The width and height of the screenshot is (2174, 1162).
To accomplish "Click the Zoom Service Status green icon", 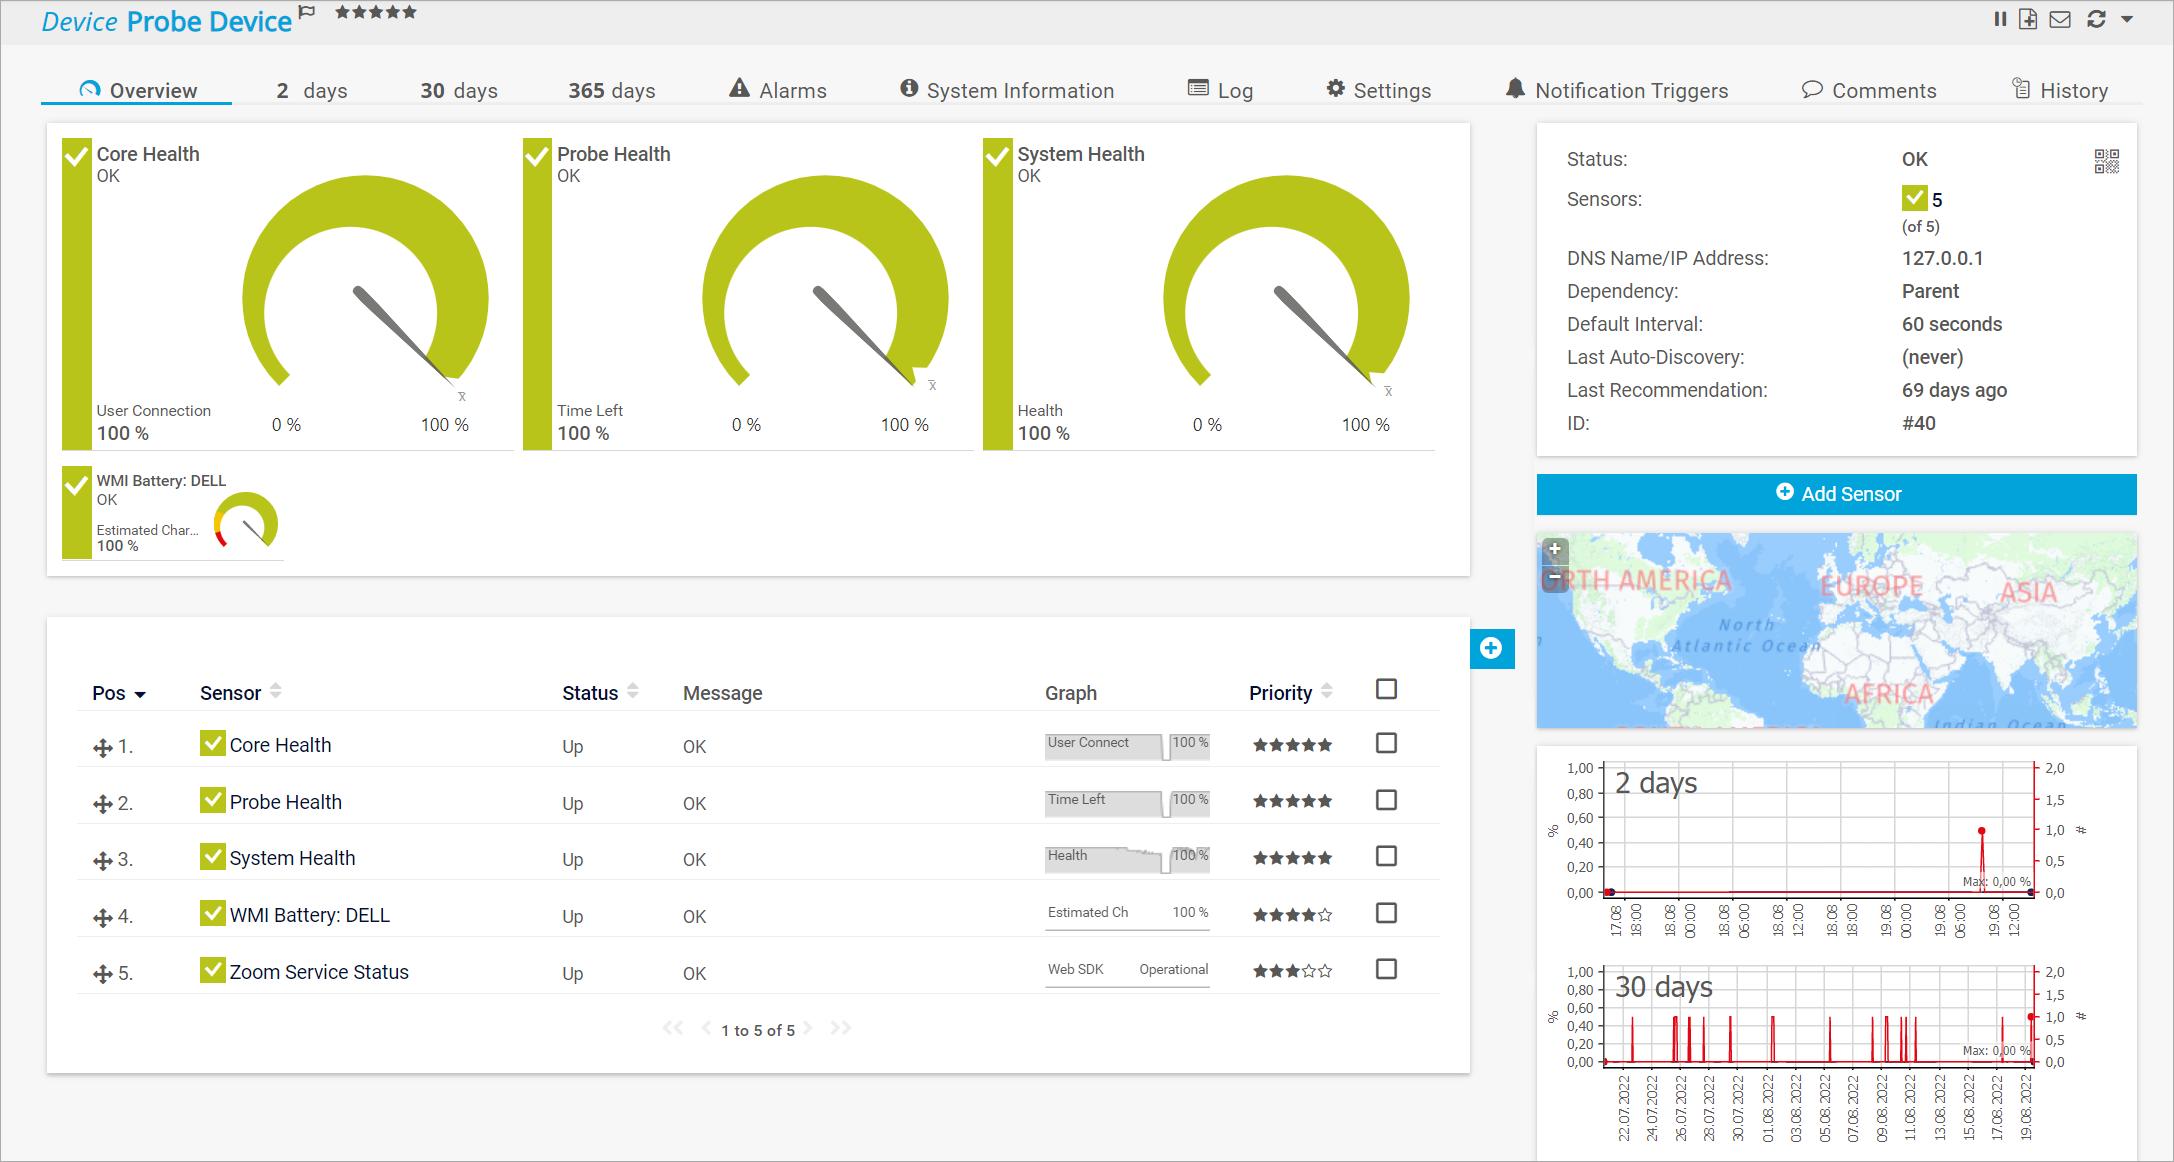I will pos(212,970).
